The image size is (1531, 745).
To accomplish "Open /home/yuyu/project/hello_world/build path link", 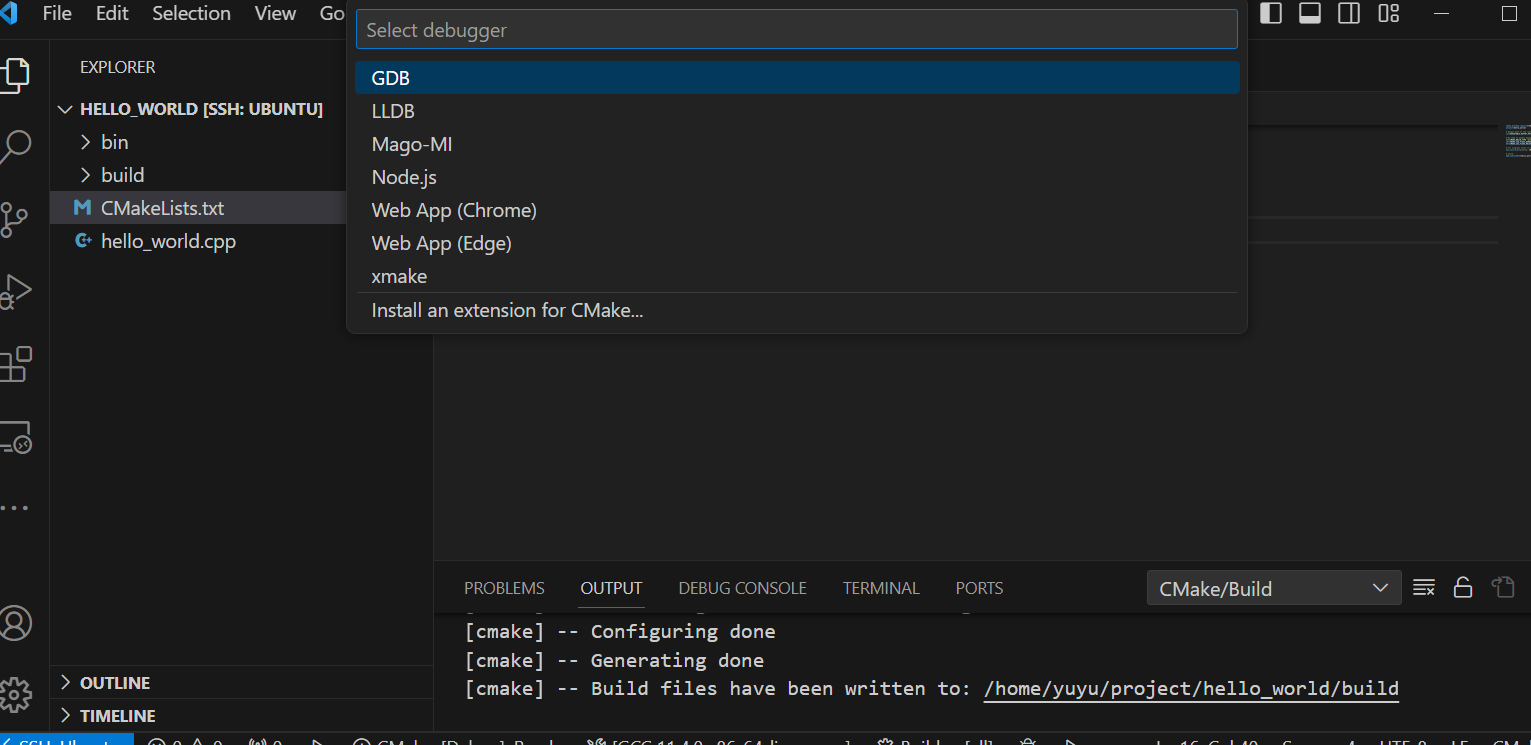I will click(x=1191, y=688).
